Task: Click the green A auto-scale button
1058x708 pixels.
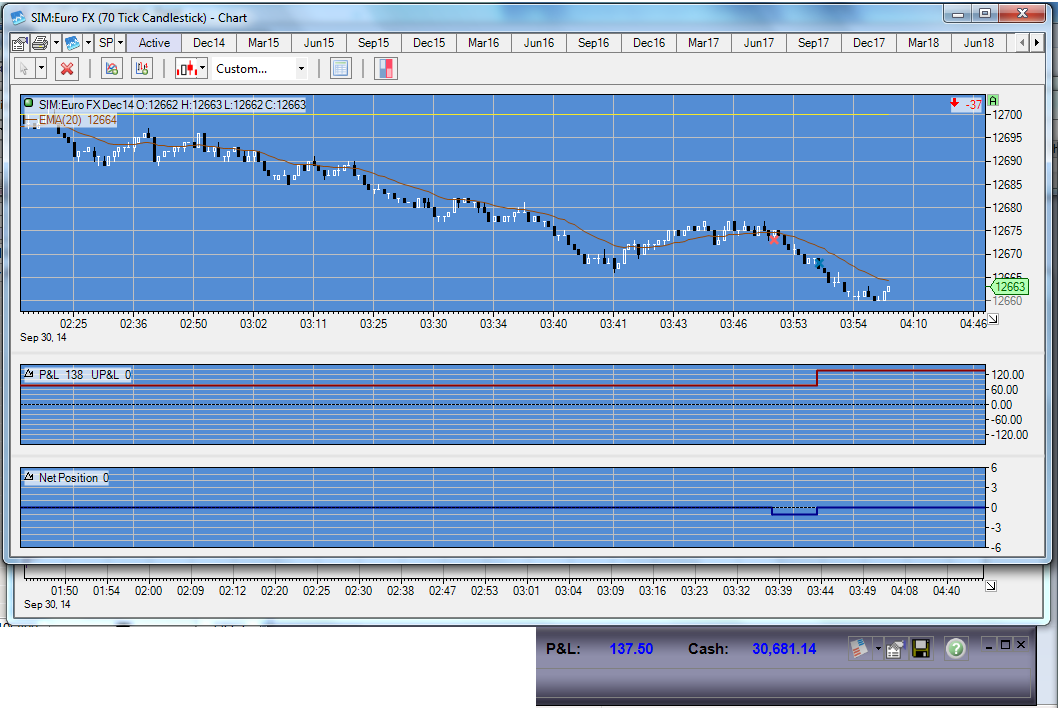Action: (x=993, y=101)
